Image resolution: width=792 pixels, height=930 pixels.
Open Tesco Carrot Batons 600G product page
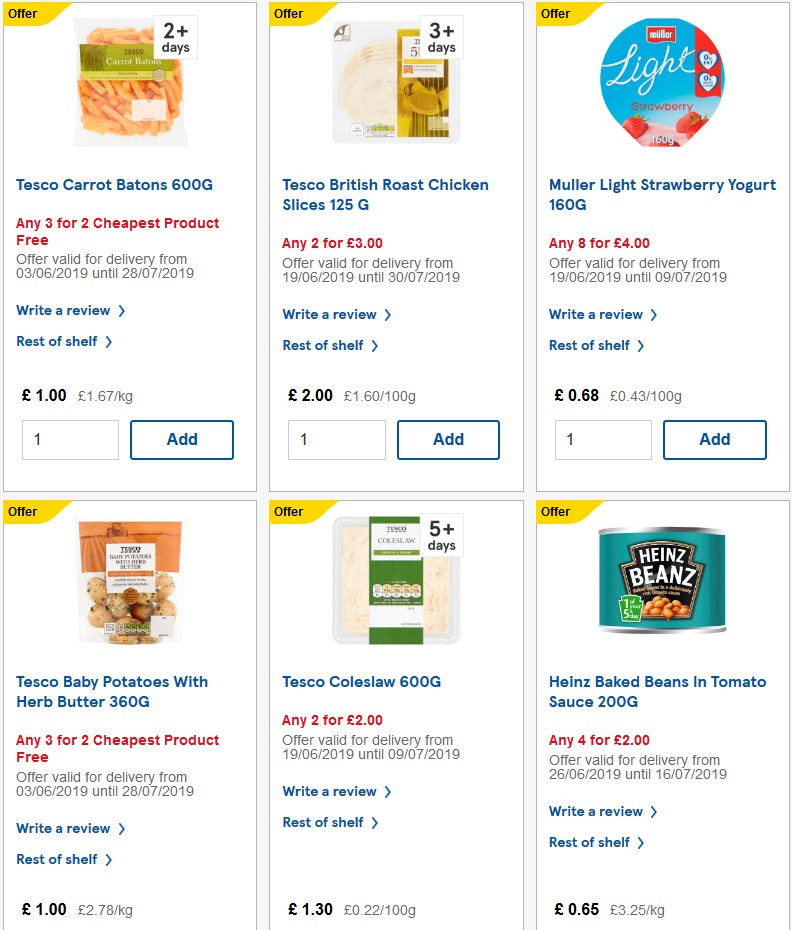(x=114, y=184)
